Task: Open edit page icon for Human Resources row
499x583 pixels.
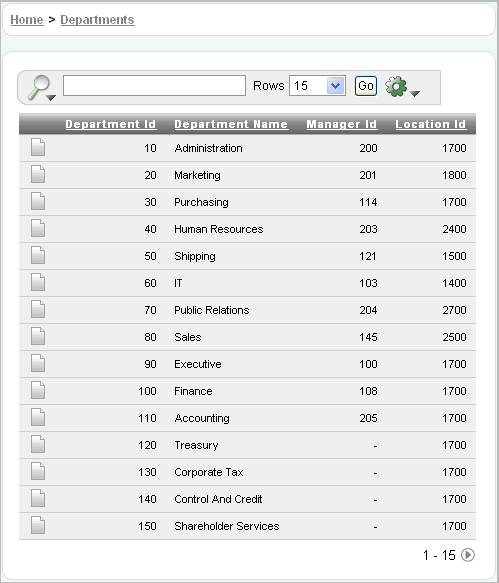Action: (x=38, y=228)
